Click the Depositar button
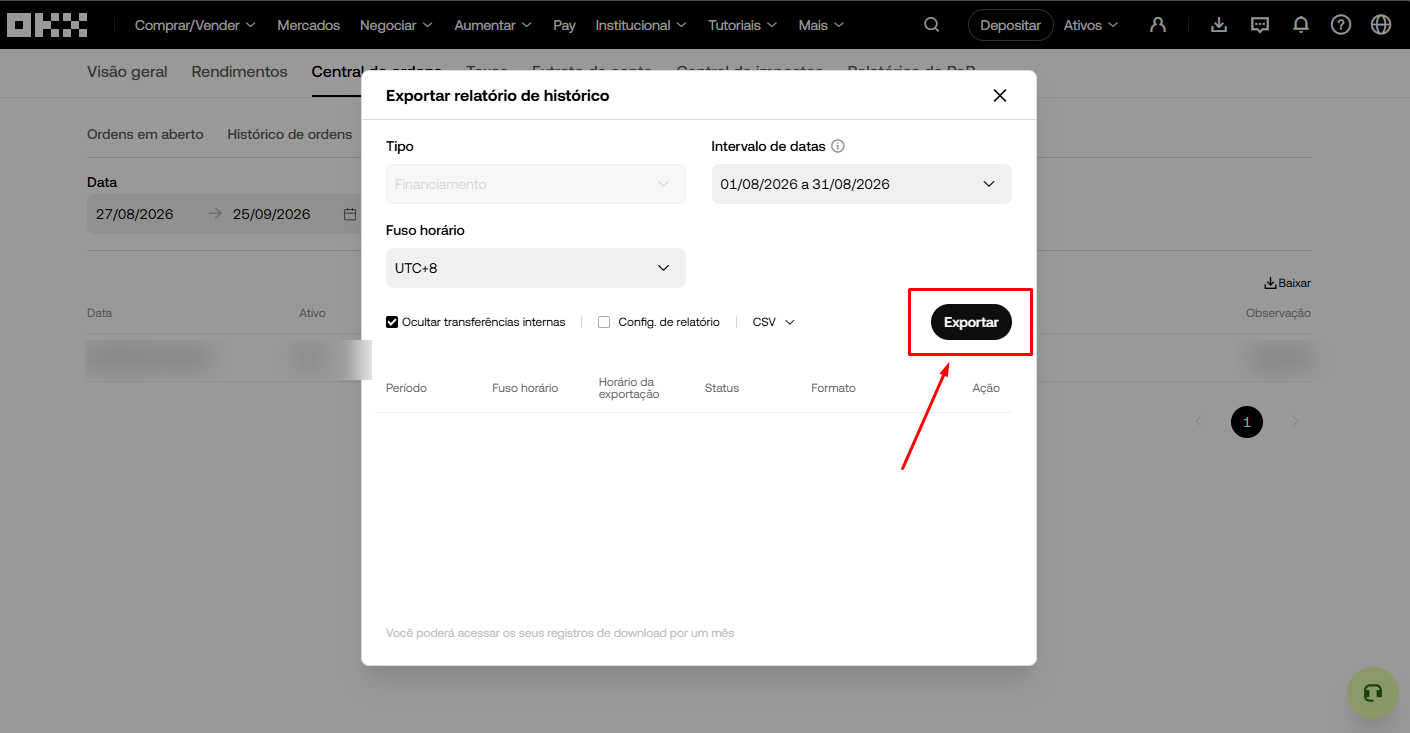Screen dimensions: 1410x733 1010,25
